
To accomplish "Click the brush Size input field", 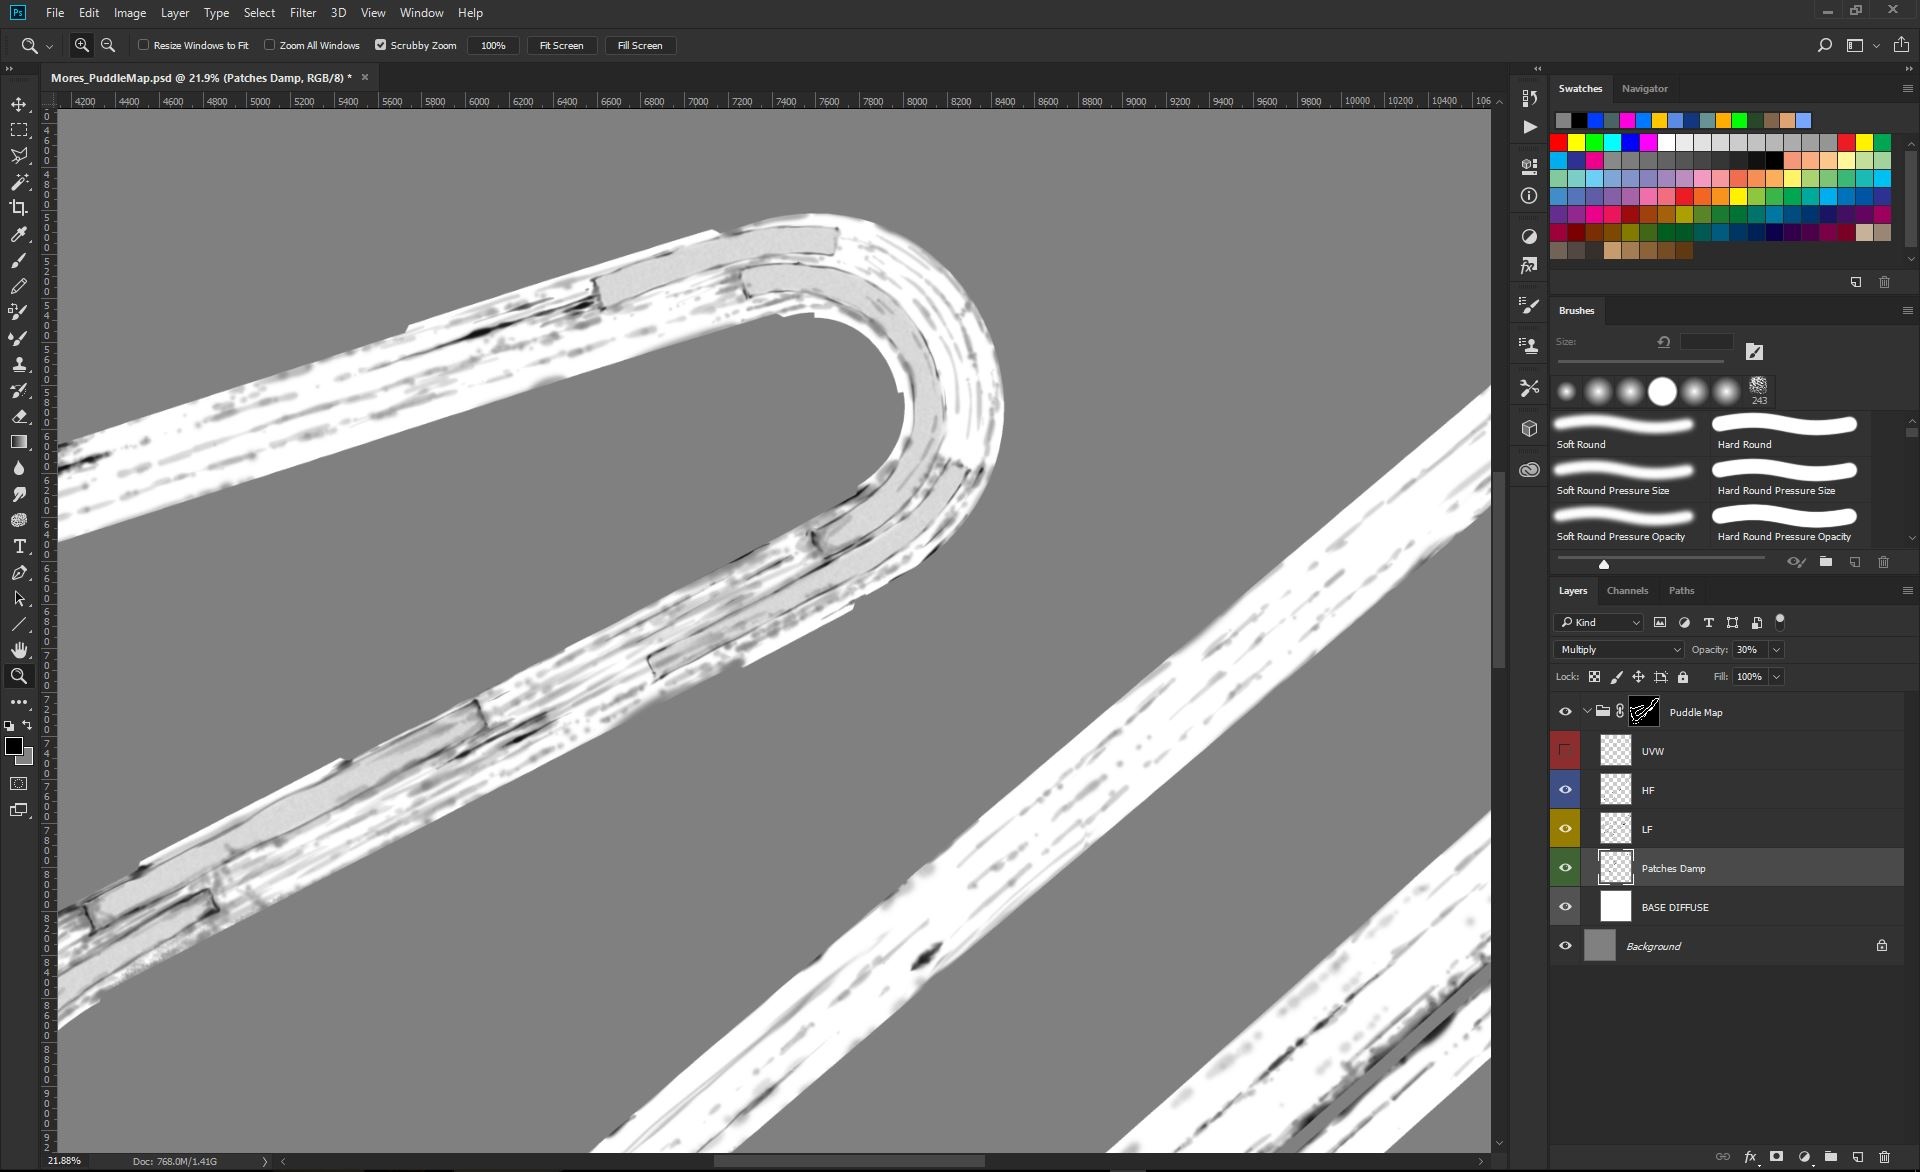I will pyautogui.click(x=1706, y=342).
